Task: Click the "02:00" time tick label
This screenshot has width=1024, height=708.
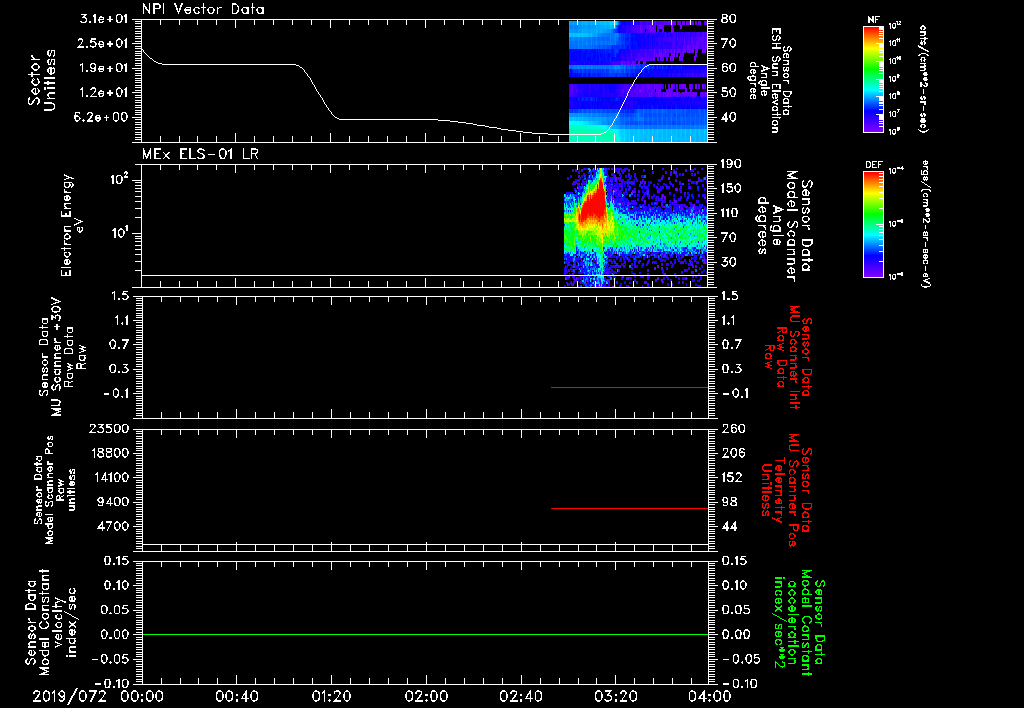Action: coord(426,696)
